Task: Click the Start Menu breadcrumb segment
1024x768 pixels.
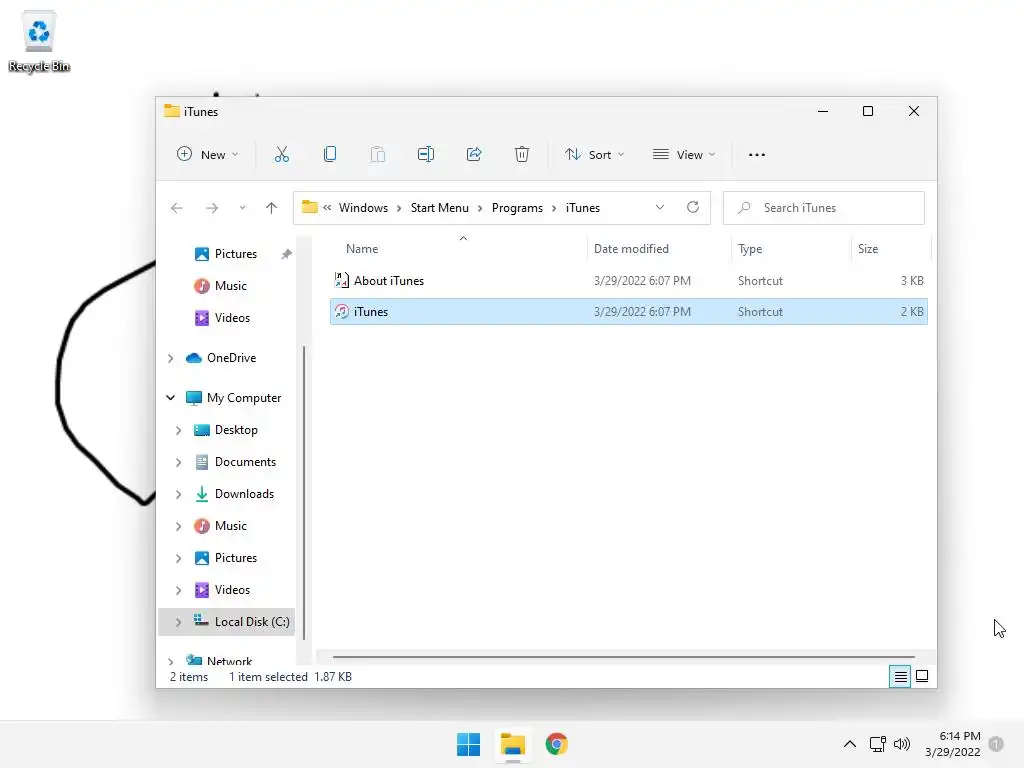Action: coord(440,208)
